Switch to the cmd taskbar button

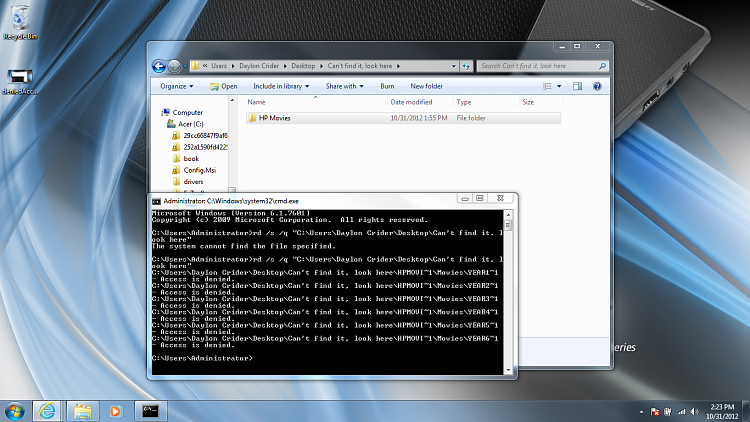point(150,411)
